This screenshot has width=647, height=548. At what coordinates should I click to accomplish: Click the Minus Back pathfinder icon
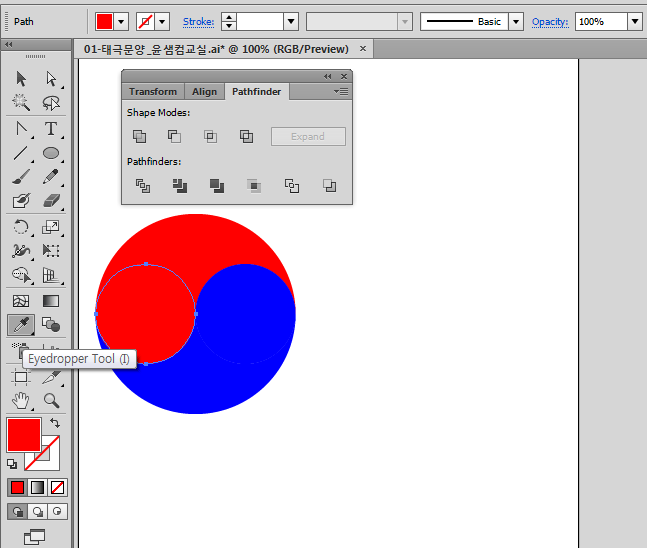(329, 186)
